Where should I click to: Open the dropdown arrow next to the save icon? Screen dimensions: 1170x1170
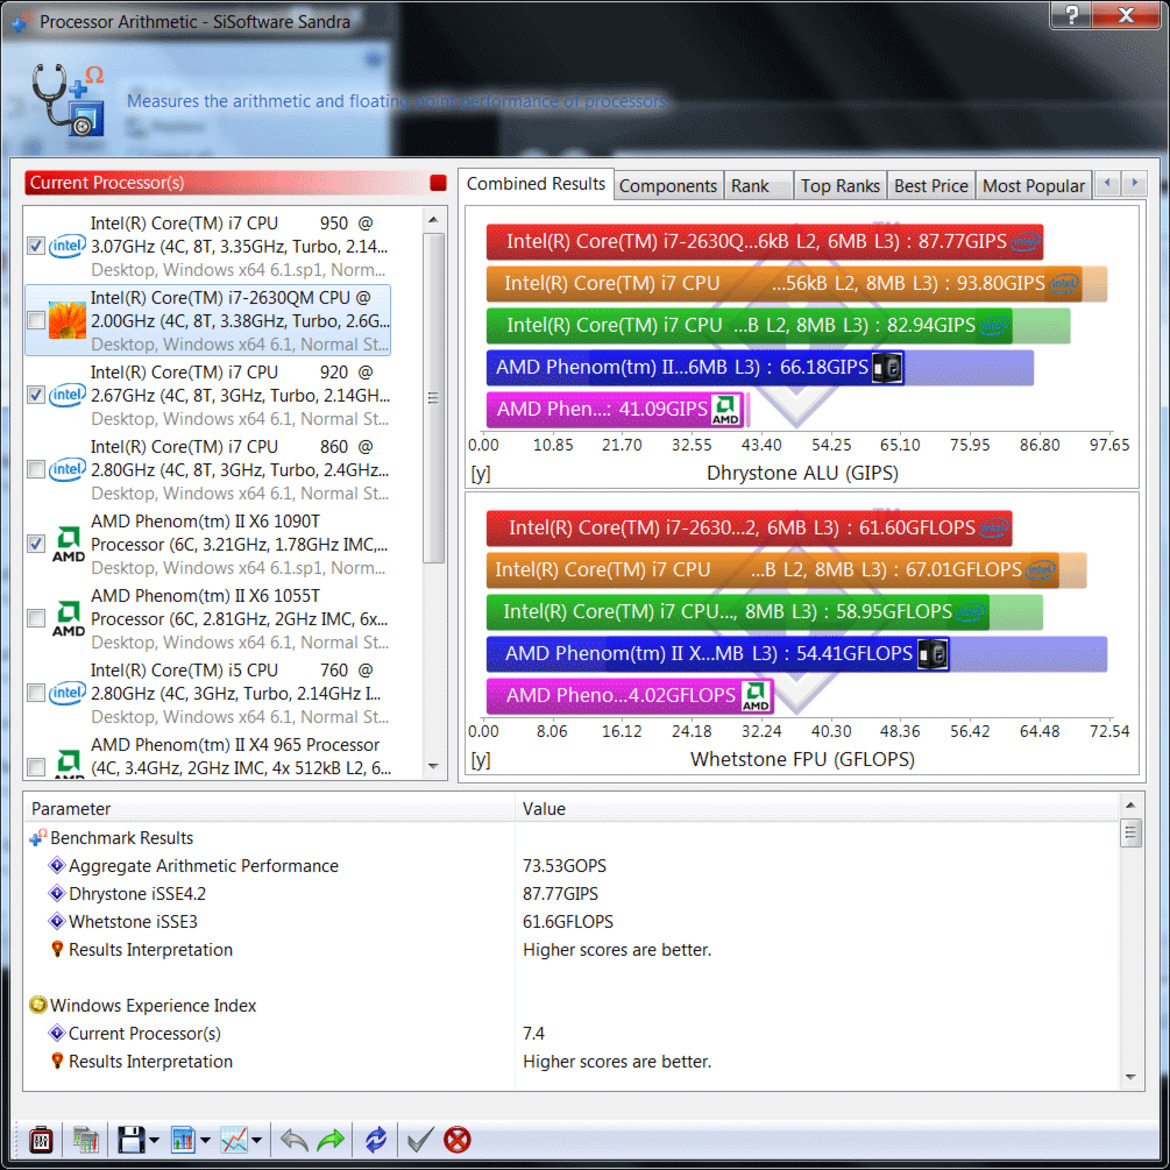pyautogui.click(x=154, y=1140)
